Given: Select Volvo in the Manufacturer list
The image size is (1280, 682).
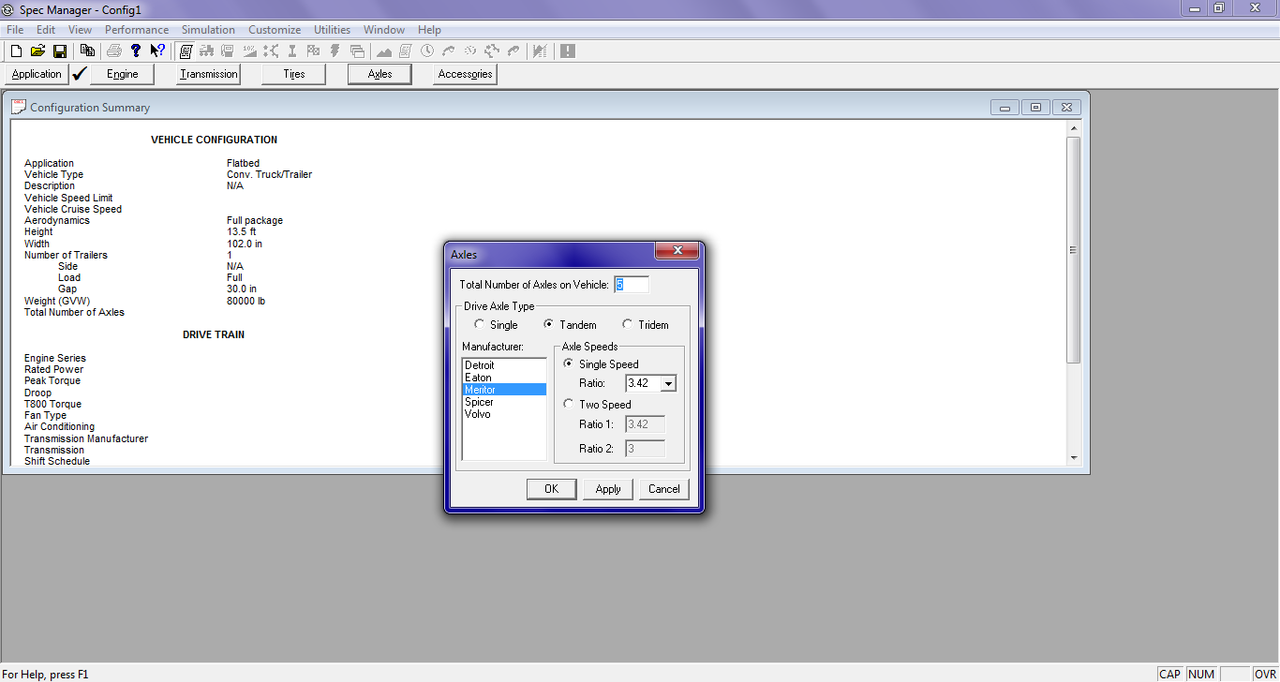Looking at the screenshot, I should pyautogui.click(x=504, y=414).
